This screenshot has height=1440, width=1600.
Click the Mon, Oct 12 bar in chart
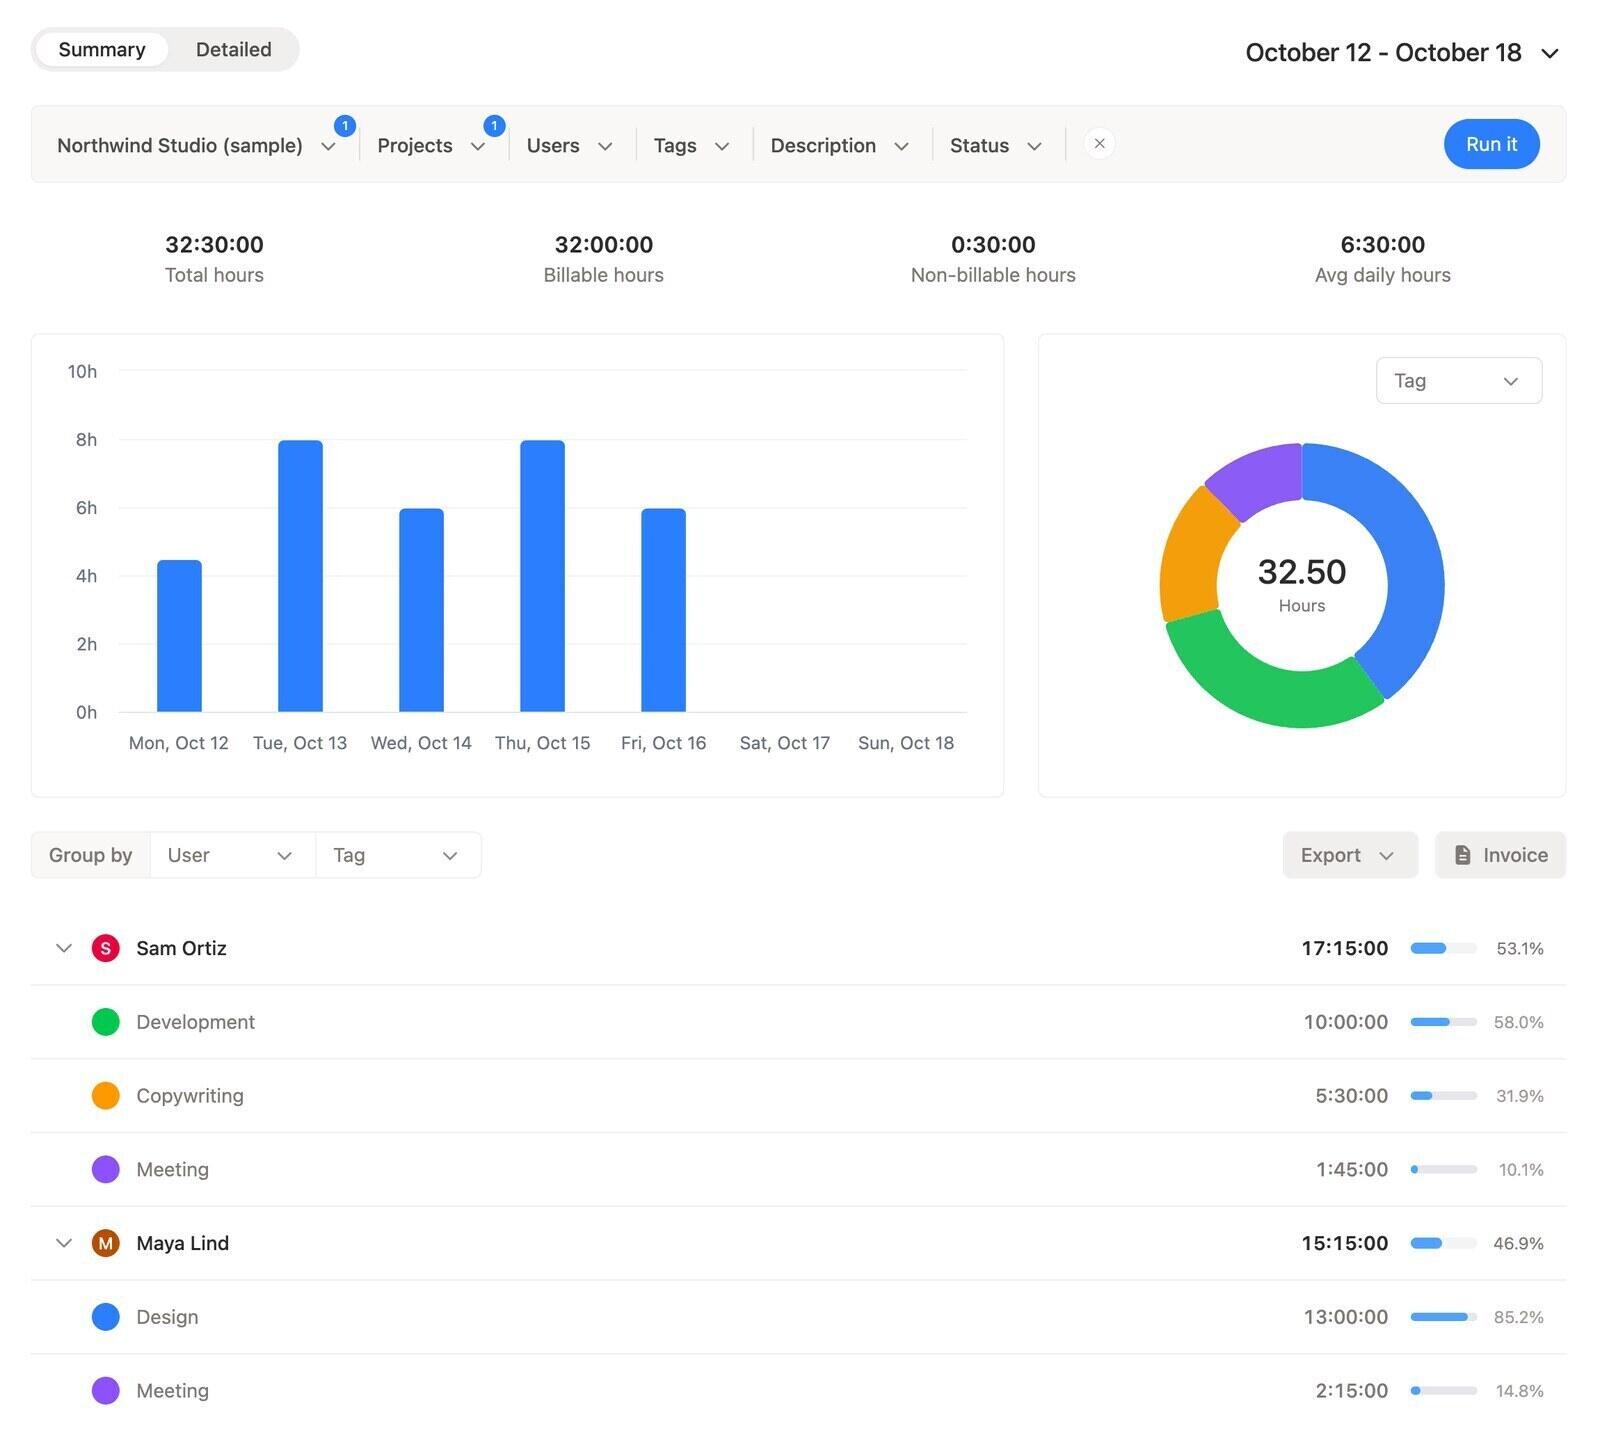179,636
